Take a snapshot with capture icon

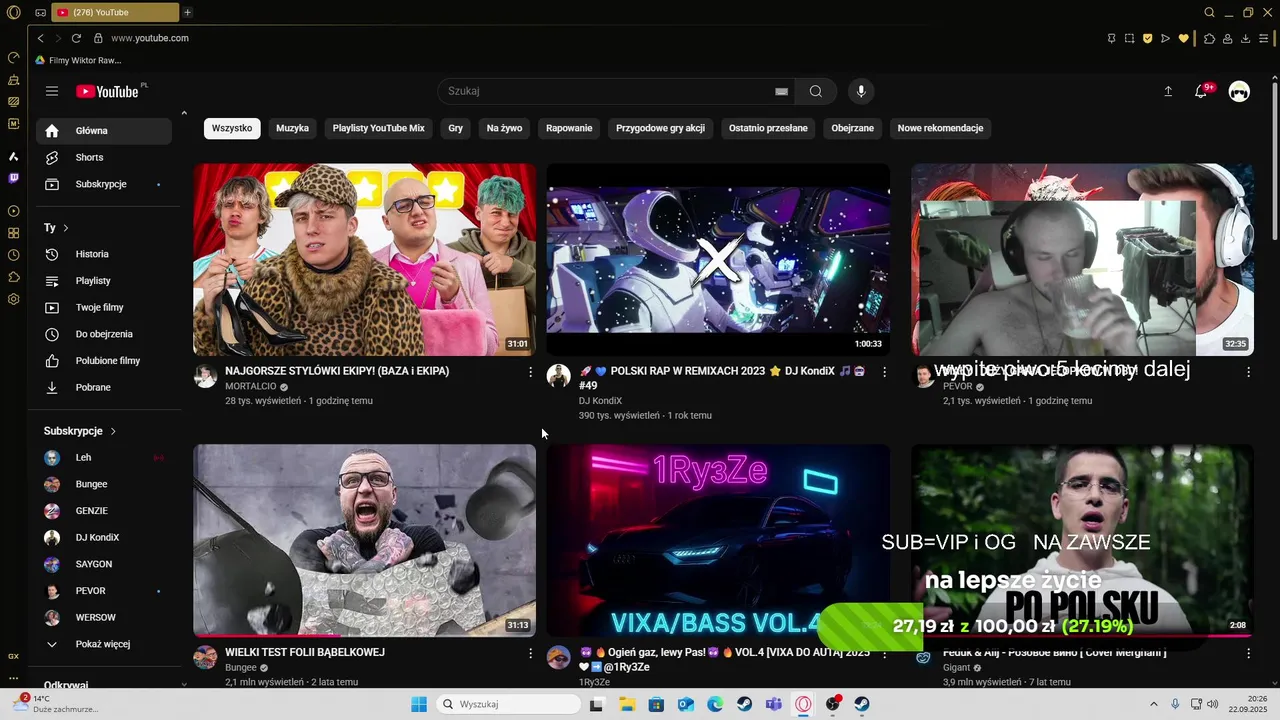tap(1129, 38)
